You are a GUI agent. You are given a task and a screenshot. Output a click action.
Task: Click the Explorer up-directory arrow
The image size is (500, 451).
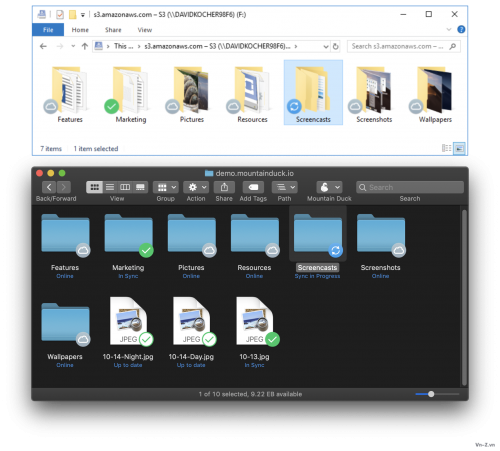(x=85, y=46)
